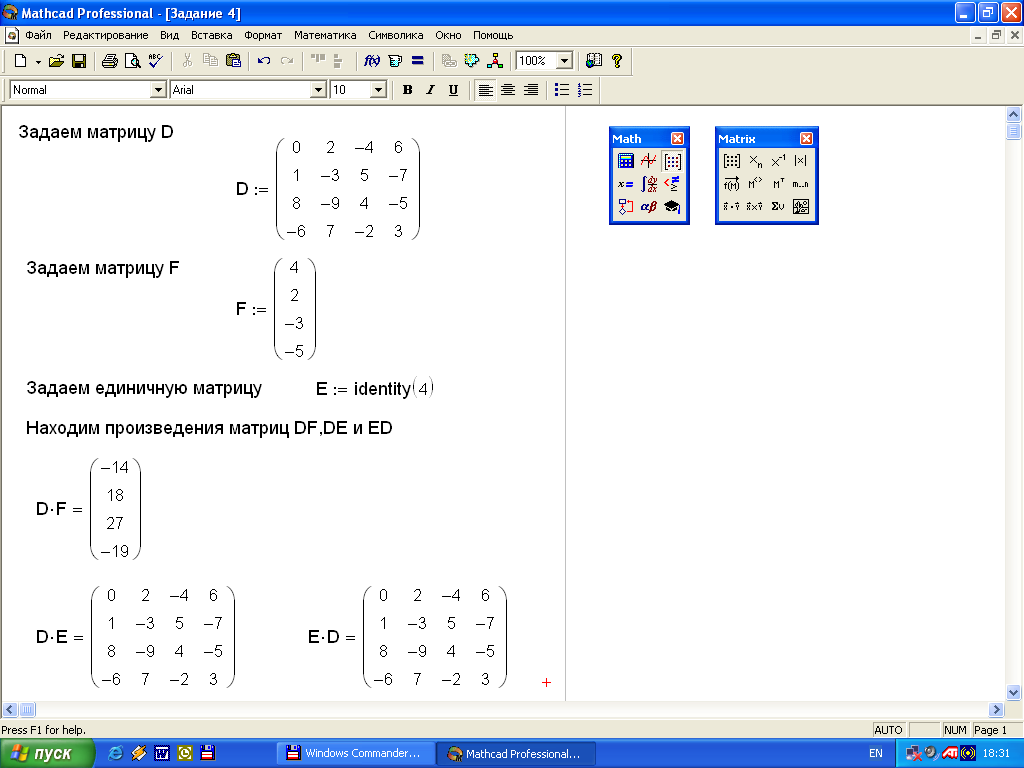Open the Формат menu

point(263,35)
